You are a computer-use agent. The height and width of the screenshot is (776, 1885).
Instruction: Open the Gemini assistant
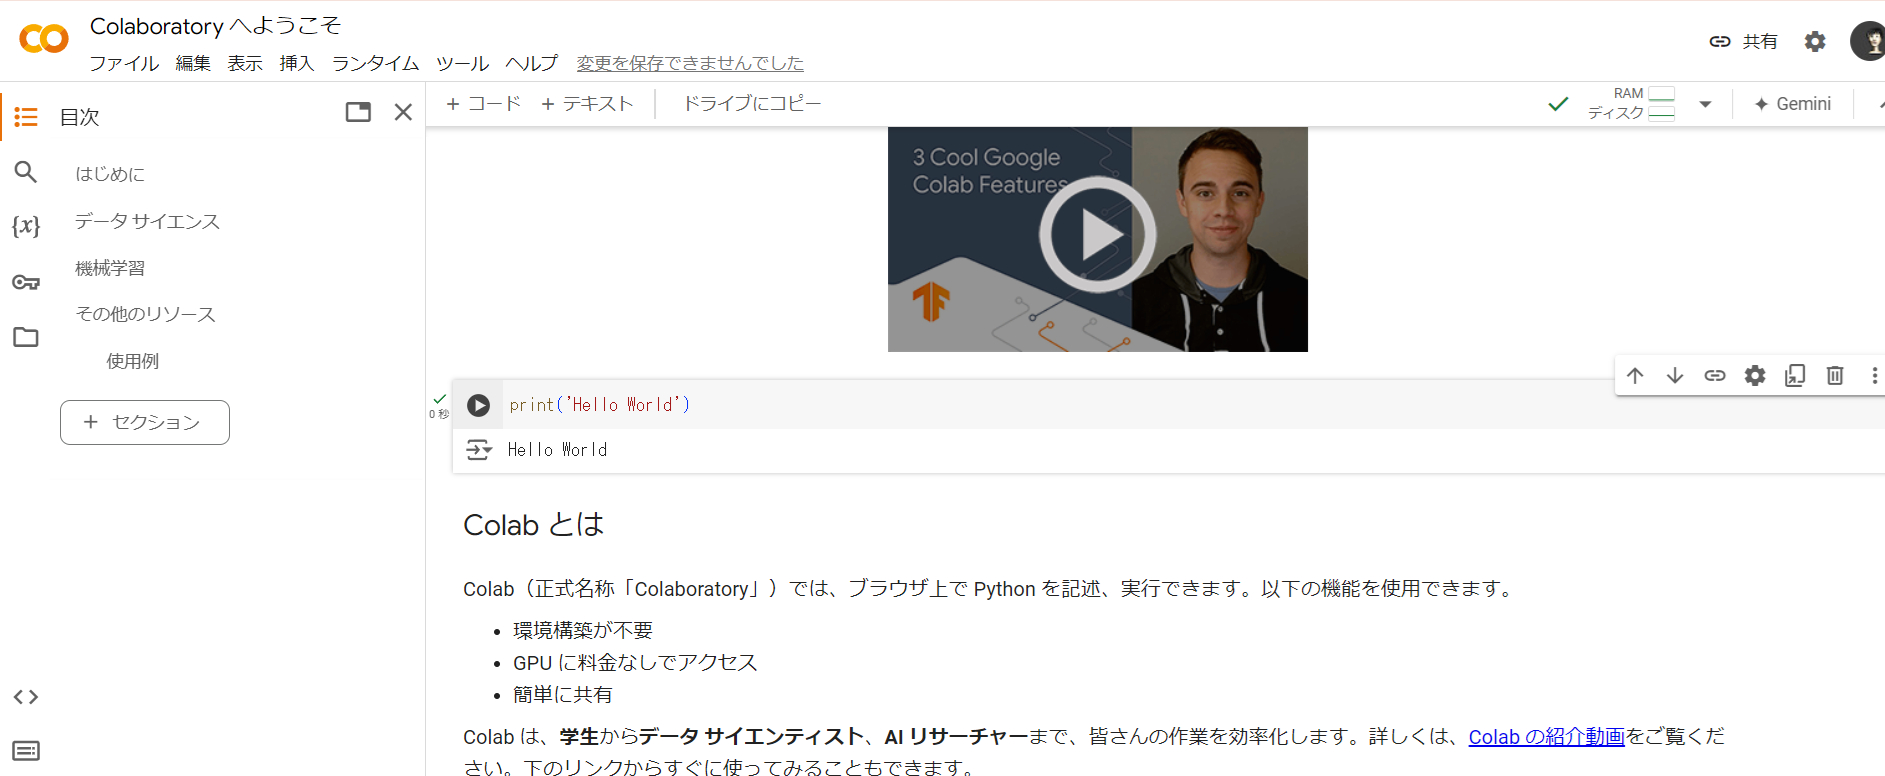1793,104
